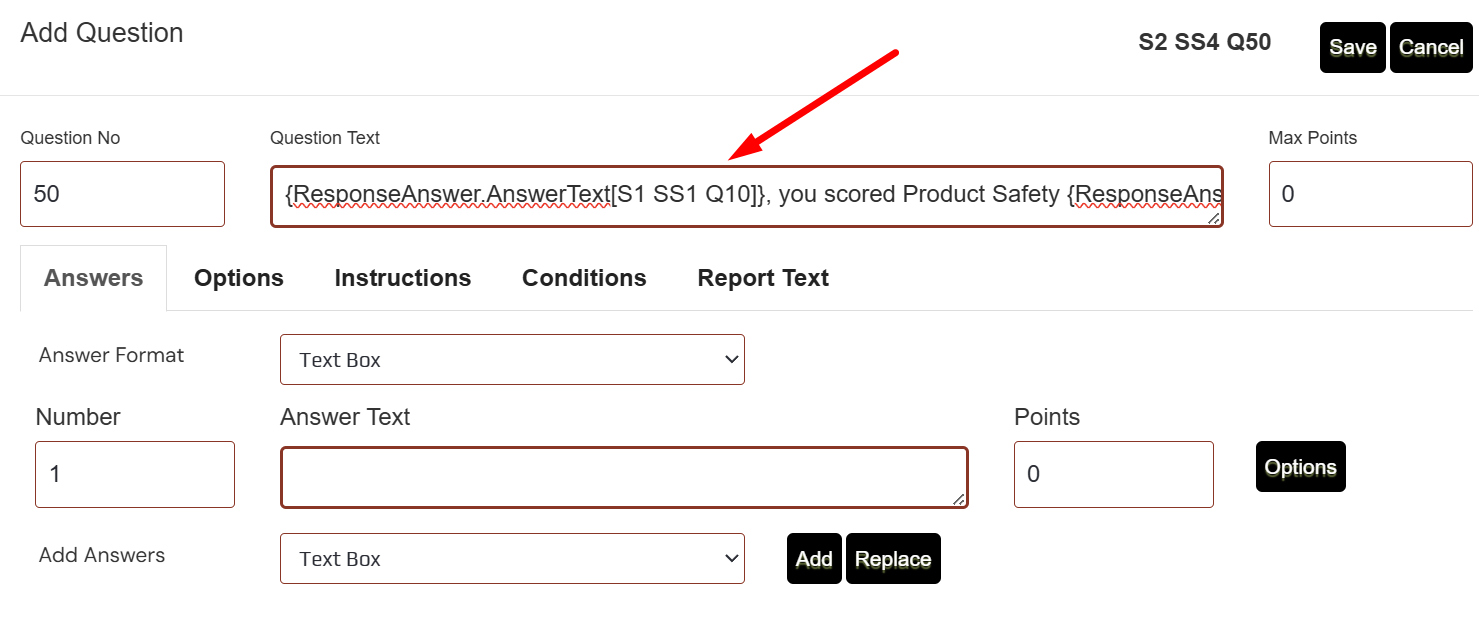Expand the Answer Format dropdown
Viewport: 1479px width, 635px height.
[512, 360]
